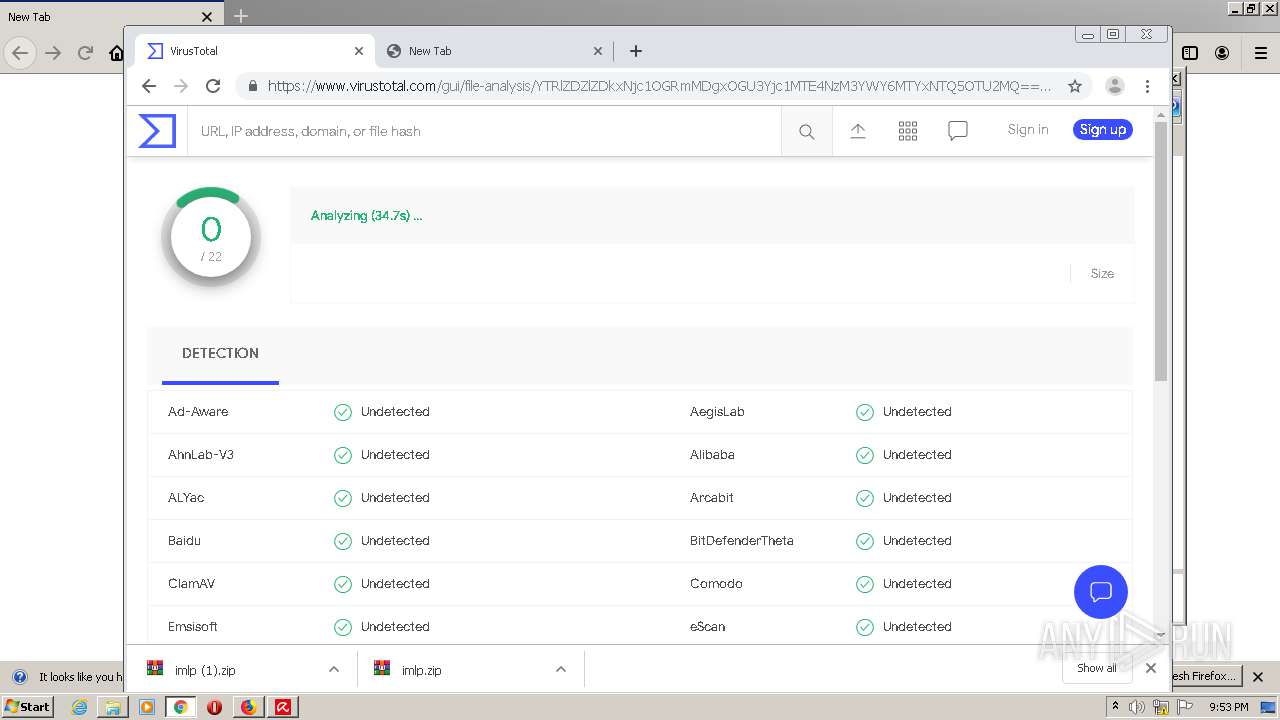The image size is (1280, 720).
Task: Bookmark the page with the star icon
Action: click(1075, 86)
